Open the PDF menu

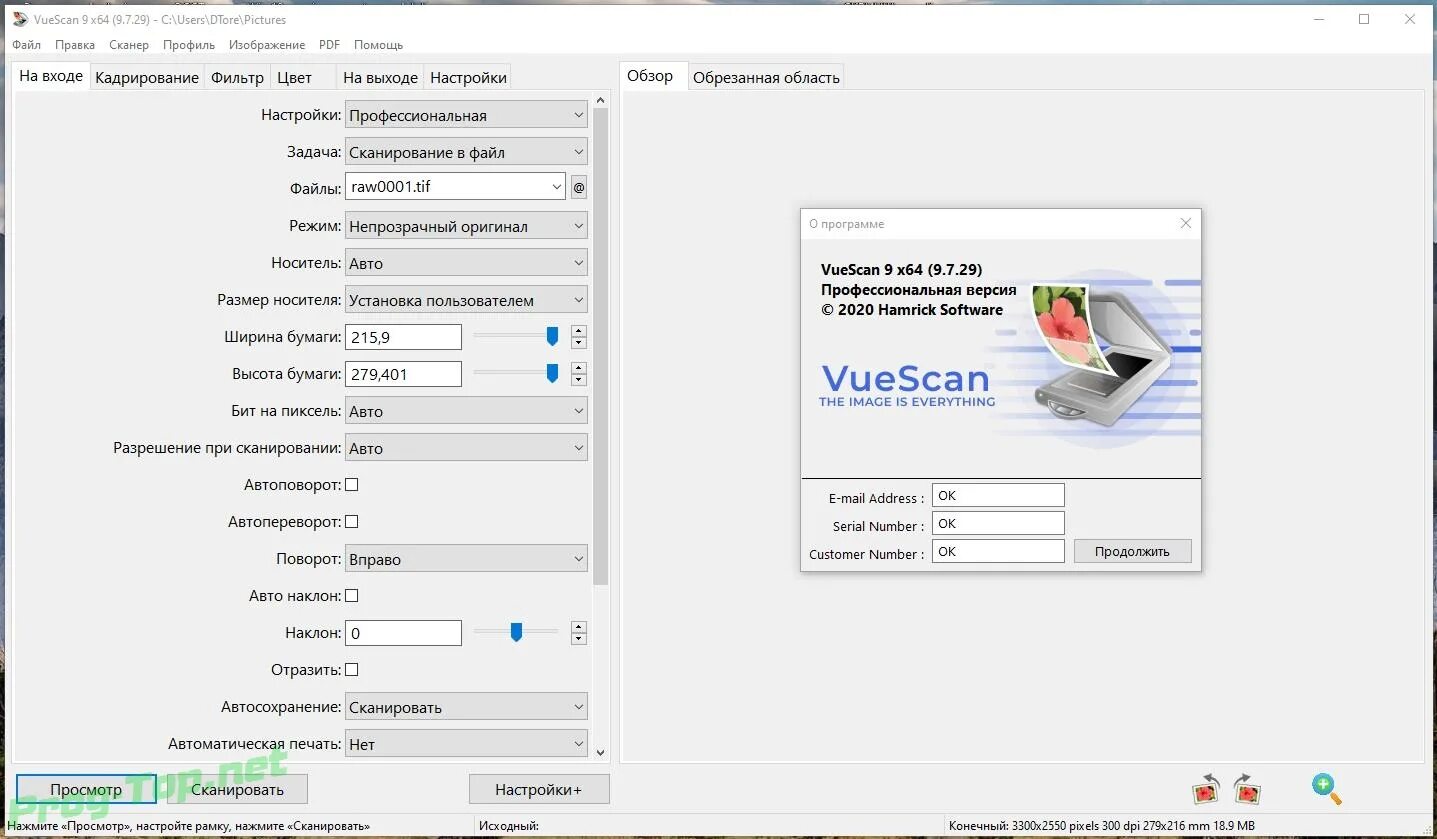pos(329,45)
